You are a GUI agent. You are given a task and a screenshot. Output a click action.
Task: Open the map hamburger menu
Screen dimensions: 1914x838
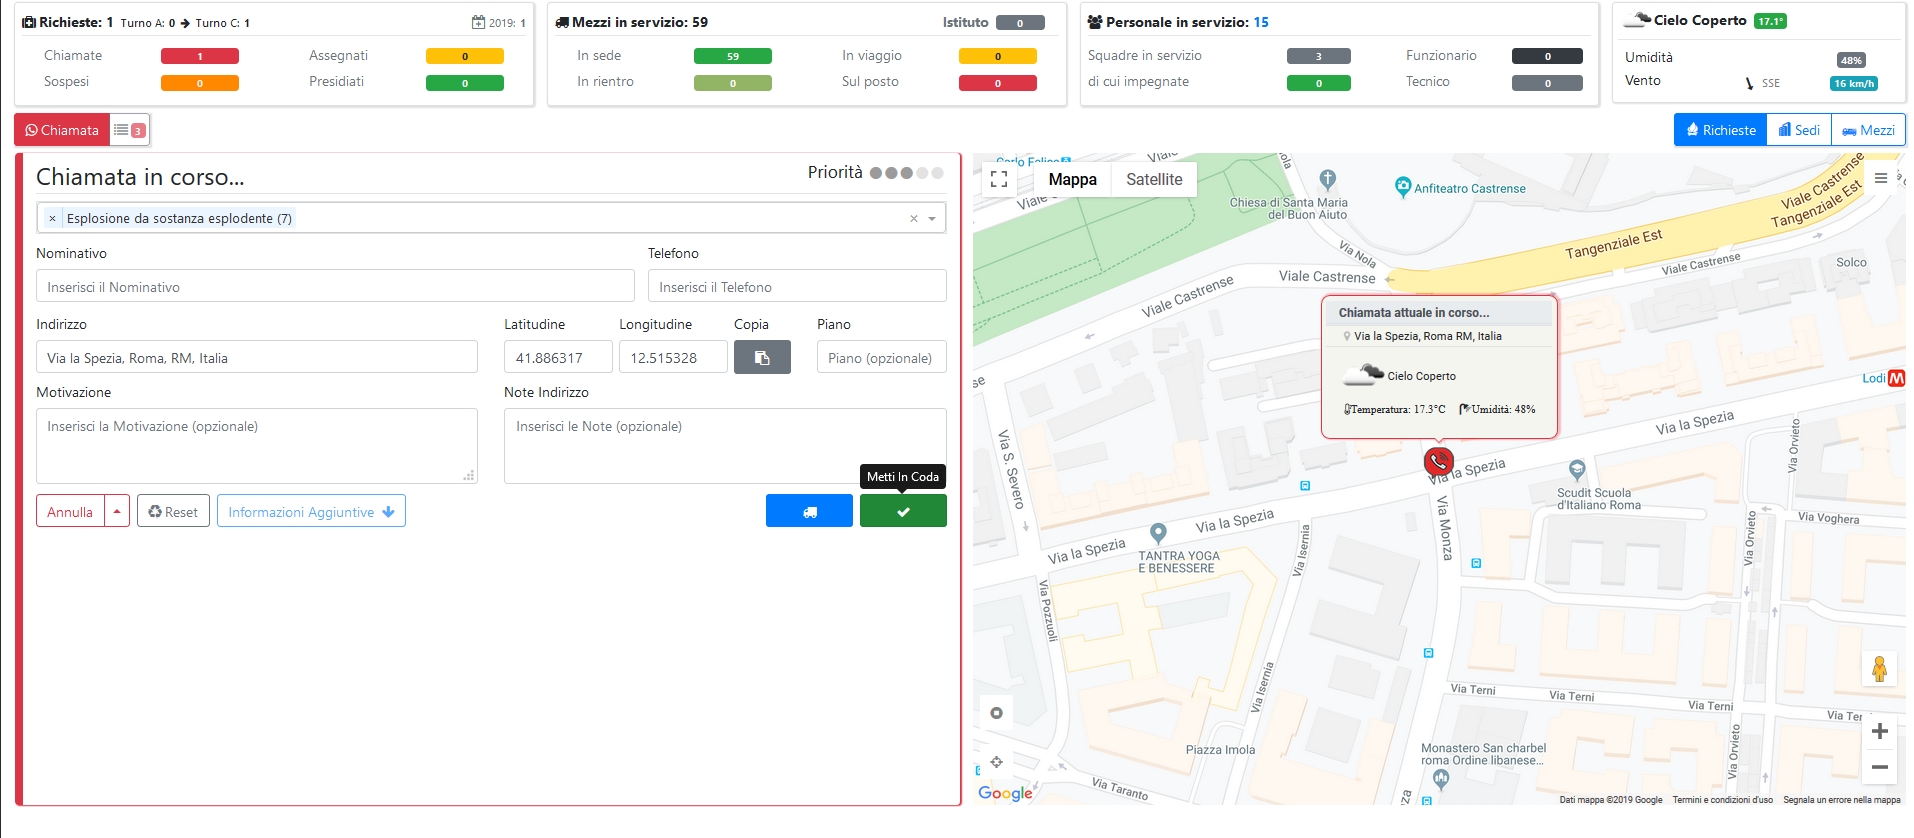click(x=1881, y=178)
